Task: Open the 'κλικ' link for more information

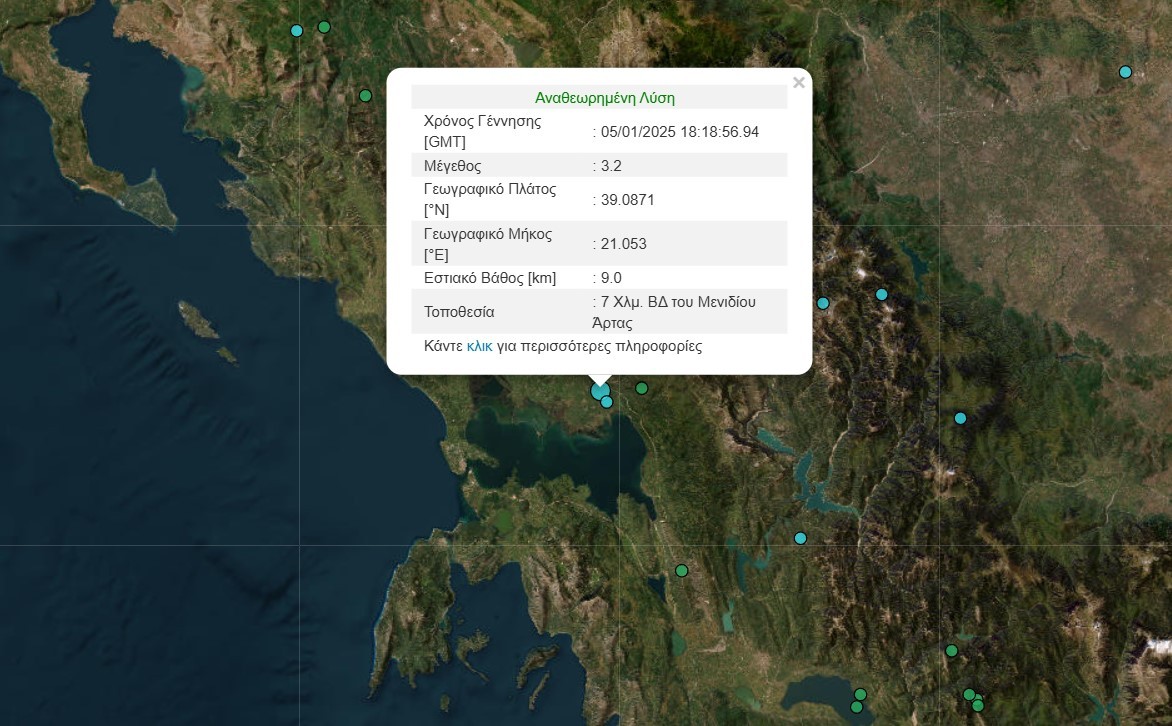Action: pos(479,346)
